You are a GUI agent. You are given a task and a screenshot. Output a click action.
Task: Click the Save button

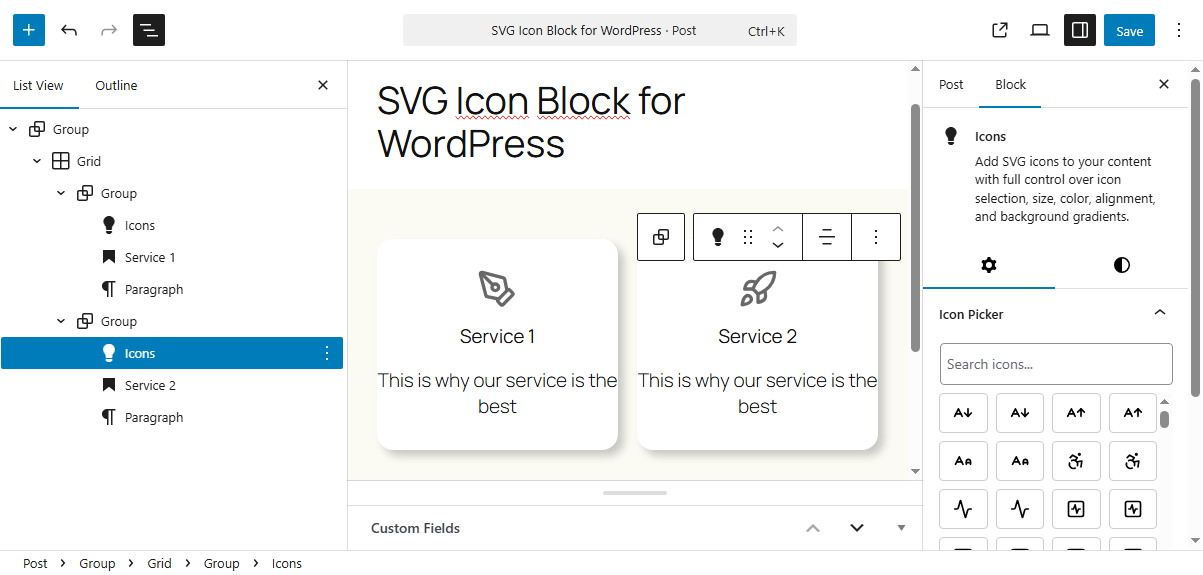click(x=1129, y=30)
